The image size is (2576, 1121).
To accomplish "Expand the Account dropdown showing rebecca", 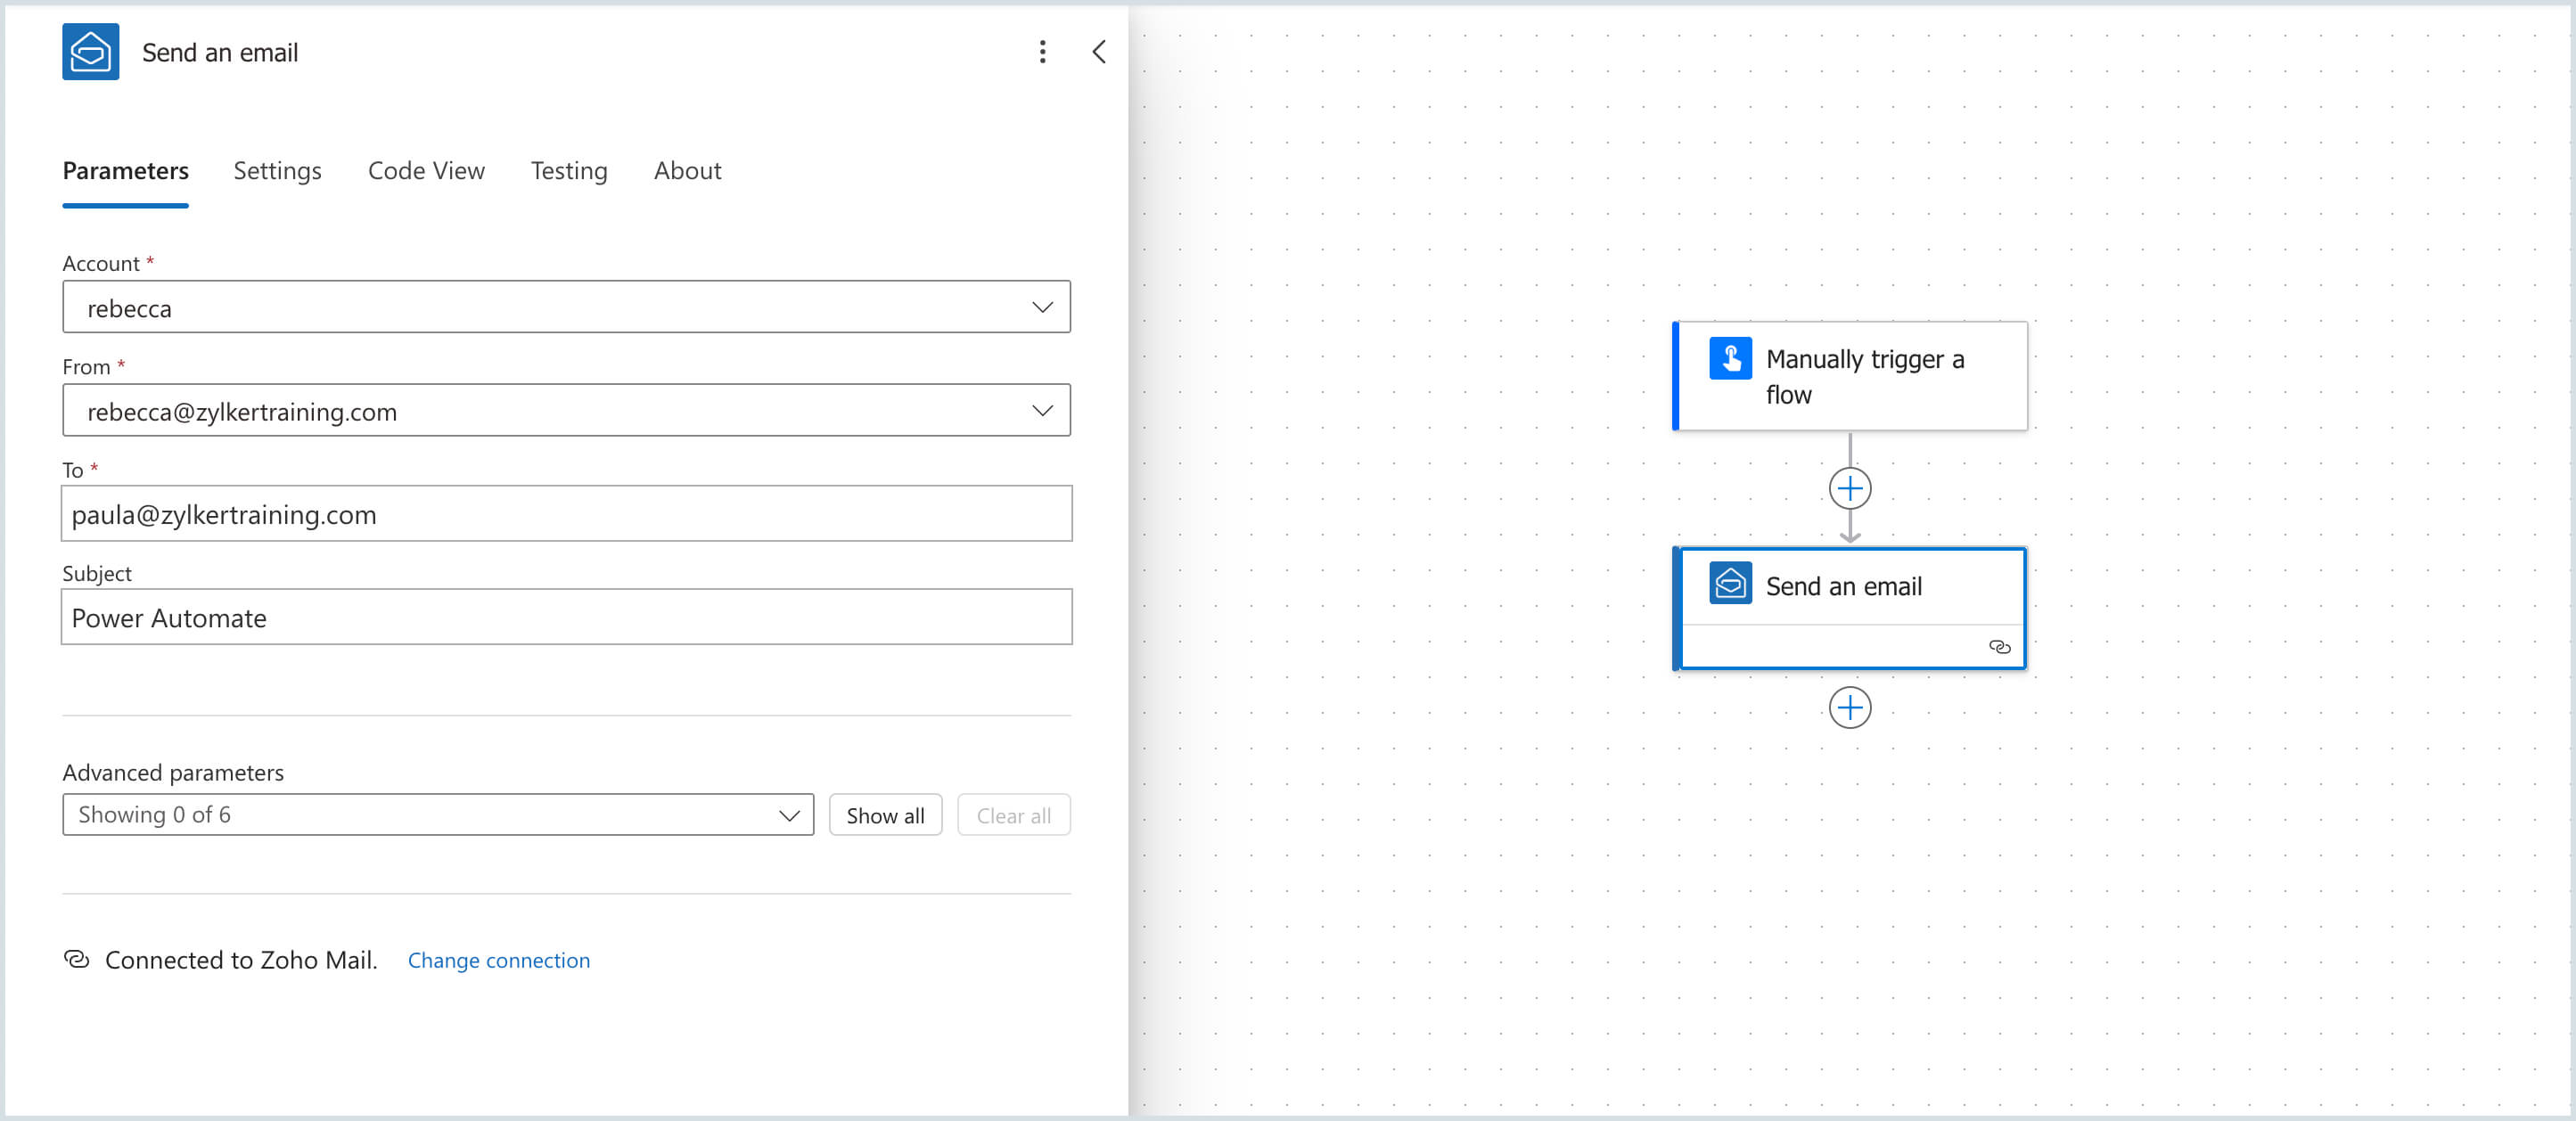I will (566, 308).
